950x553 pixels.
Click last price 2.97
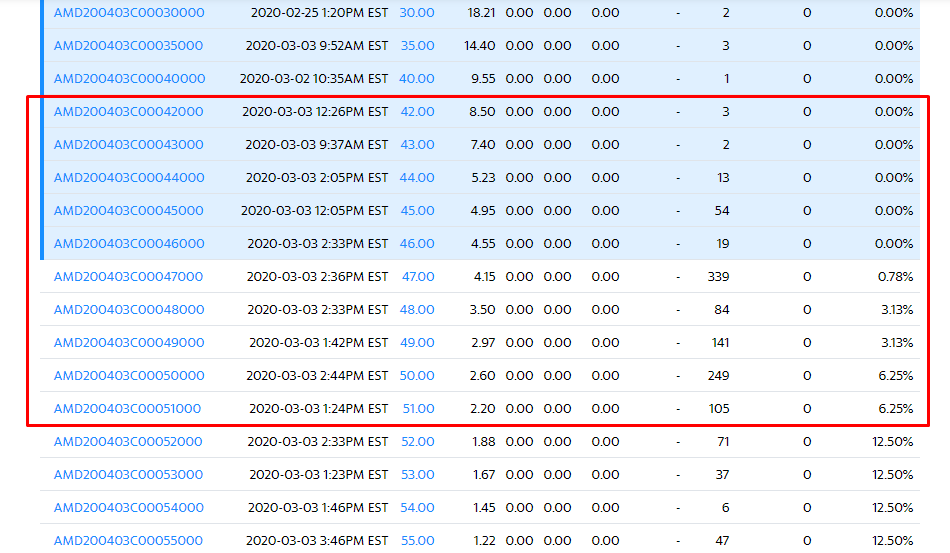[483, 343]
